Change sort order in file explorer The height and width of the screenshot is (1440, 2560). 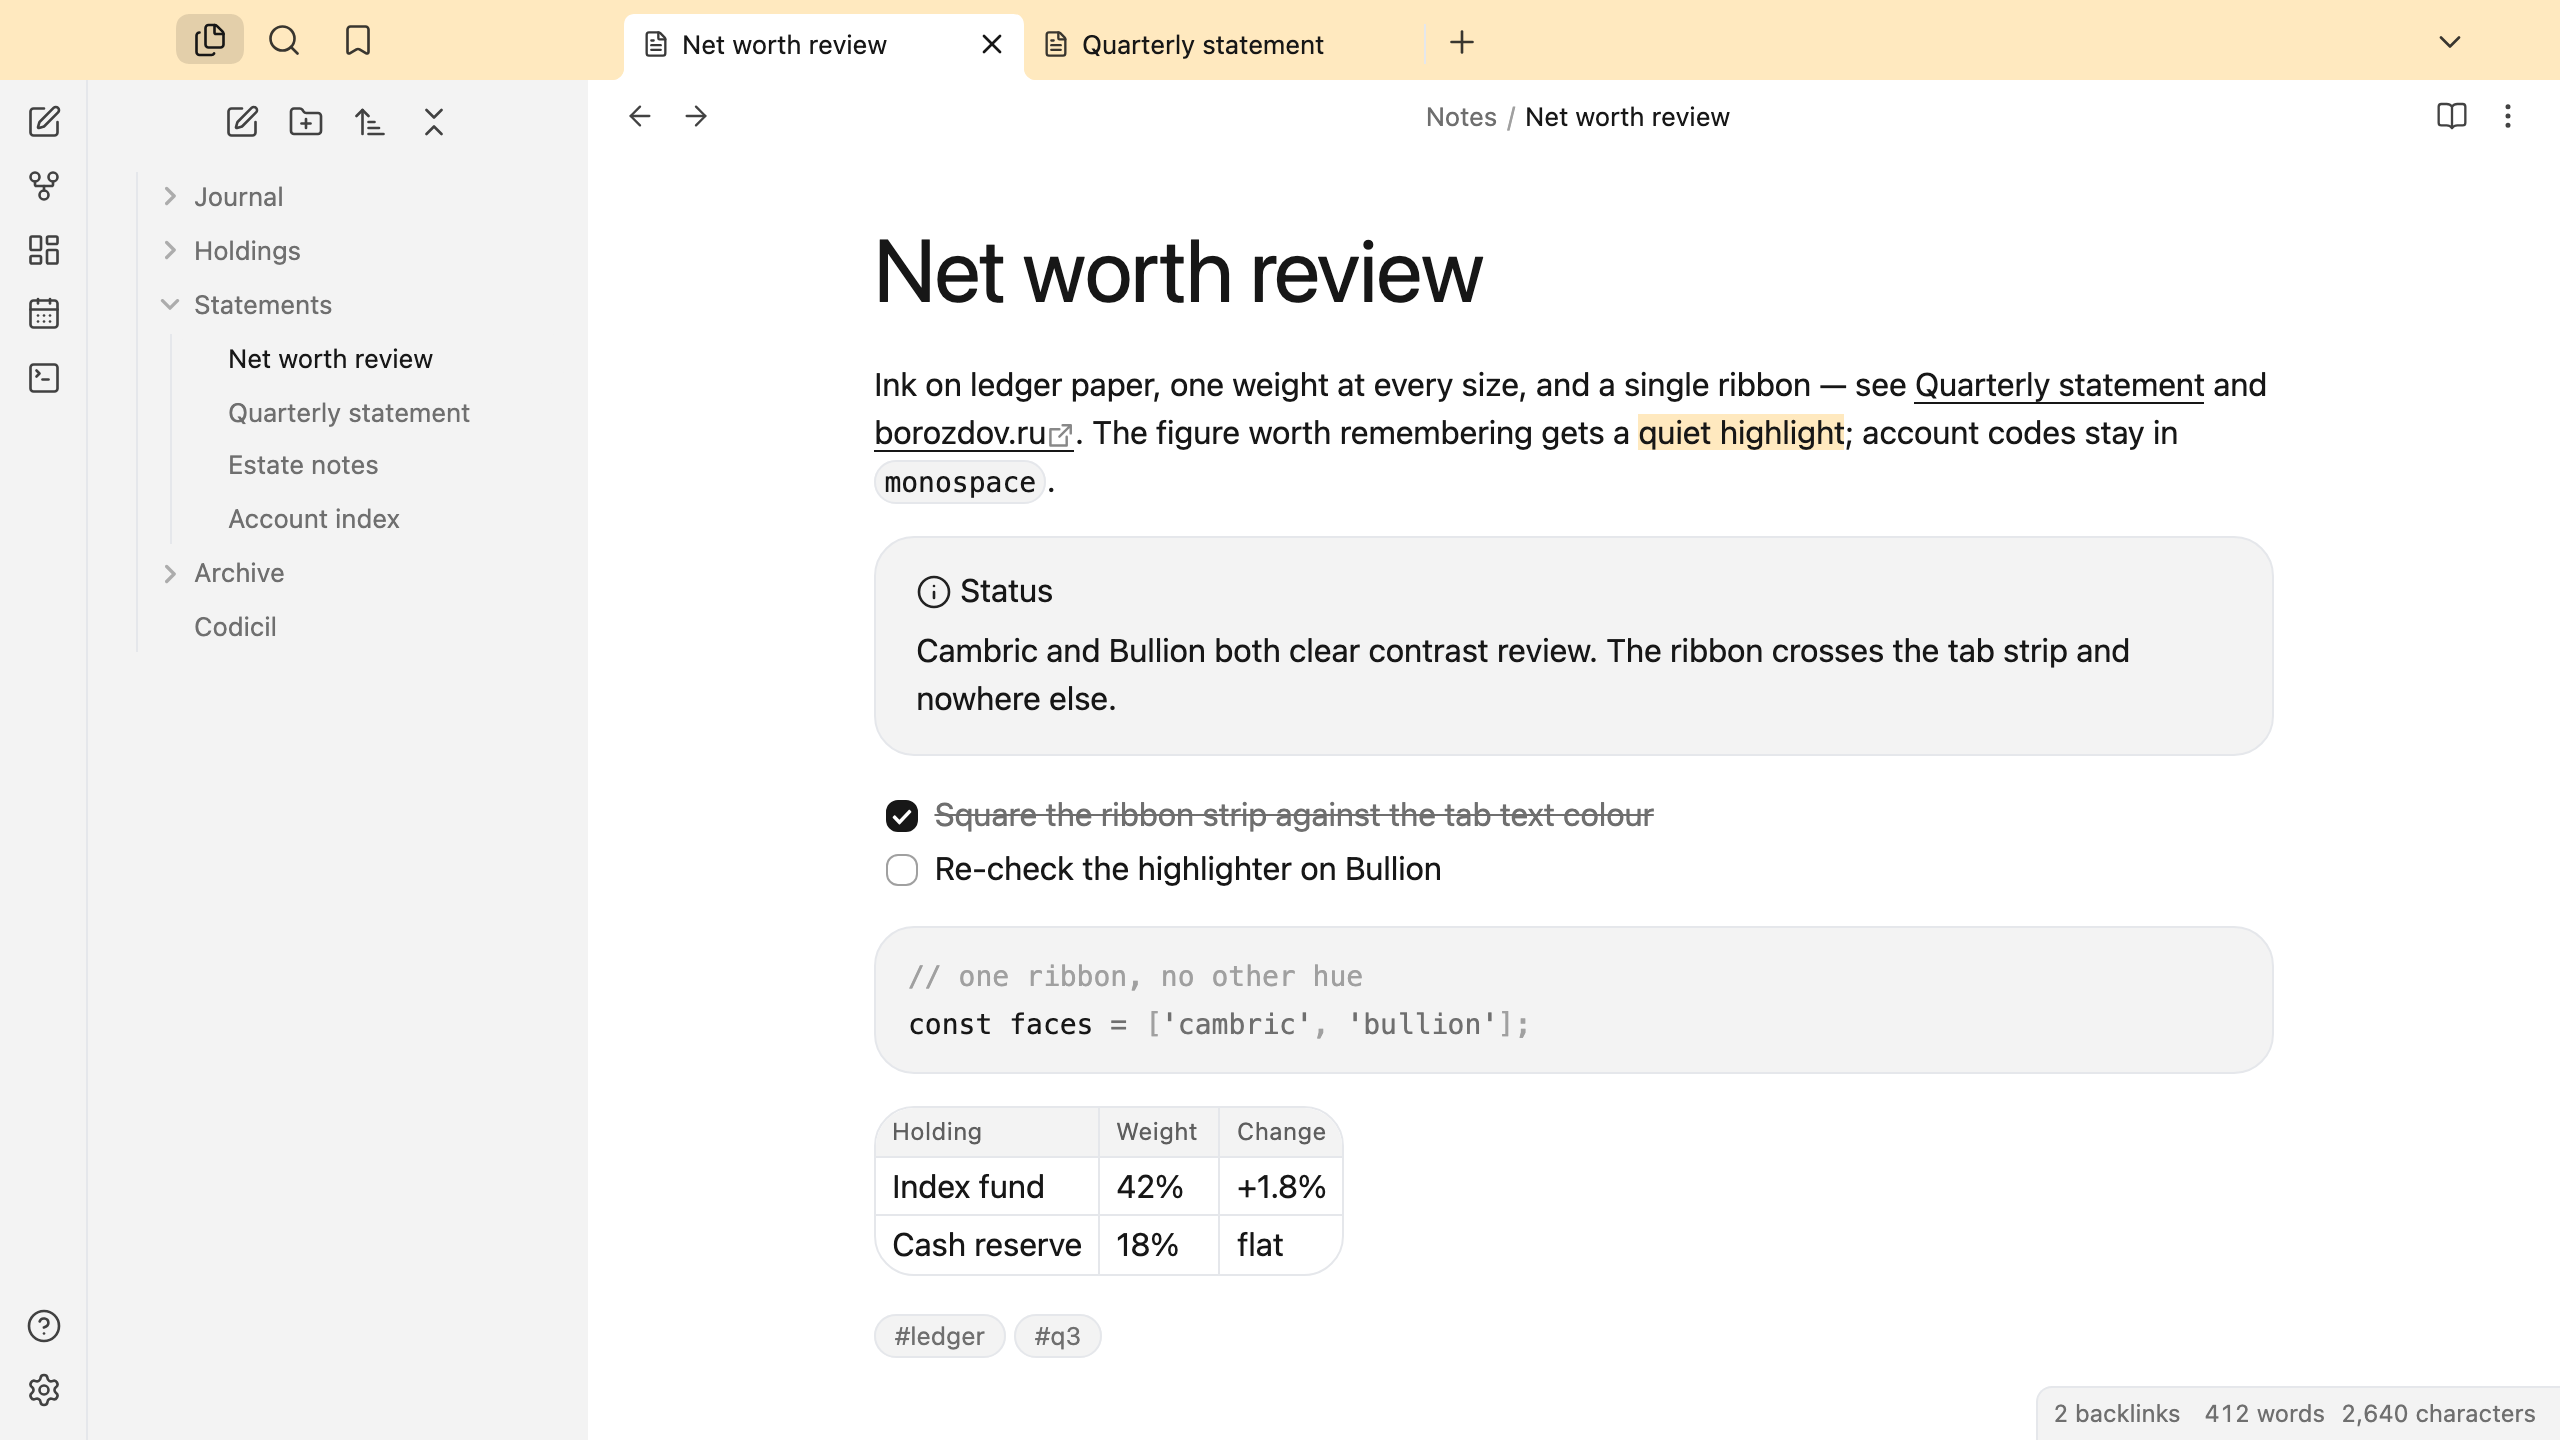click(370, 122)
